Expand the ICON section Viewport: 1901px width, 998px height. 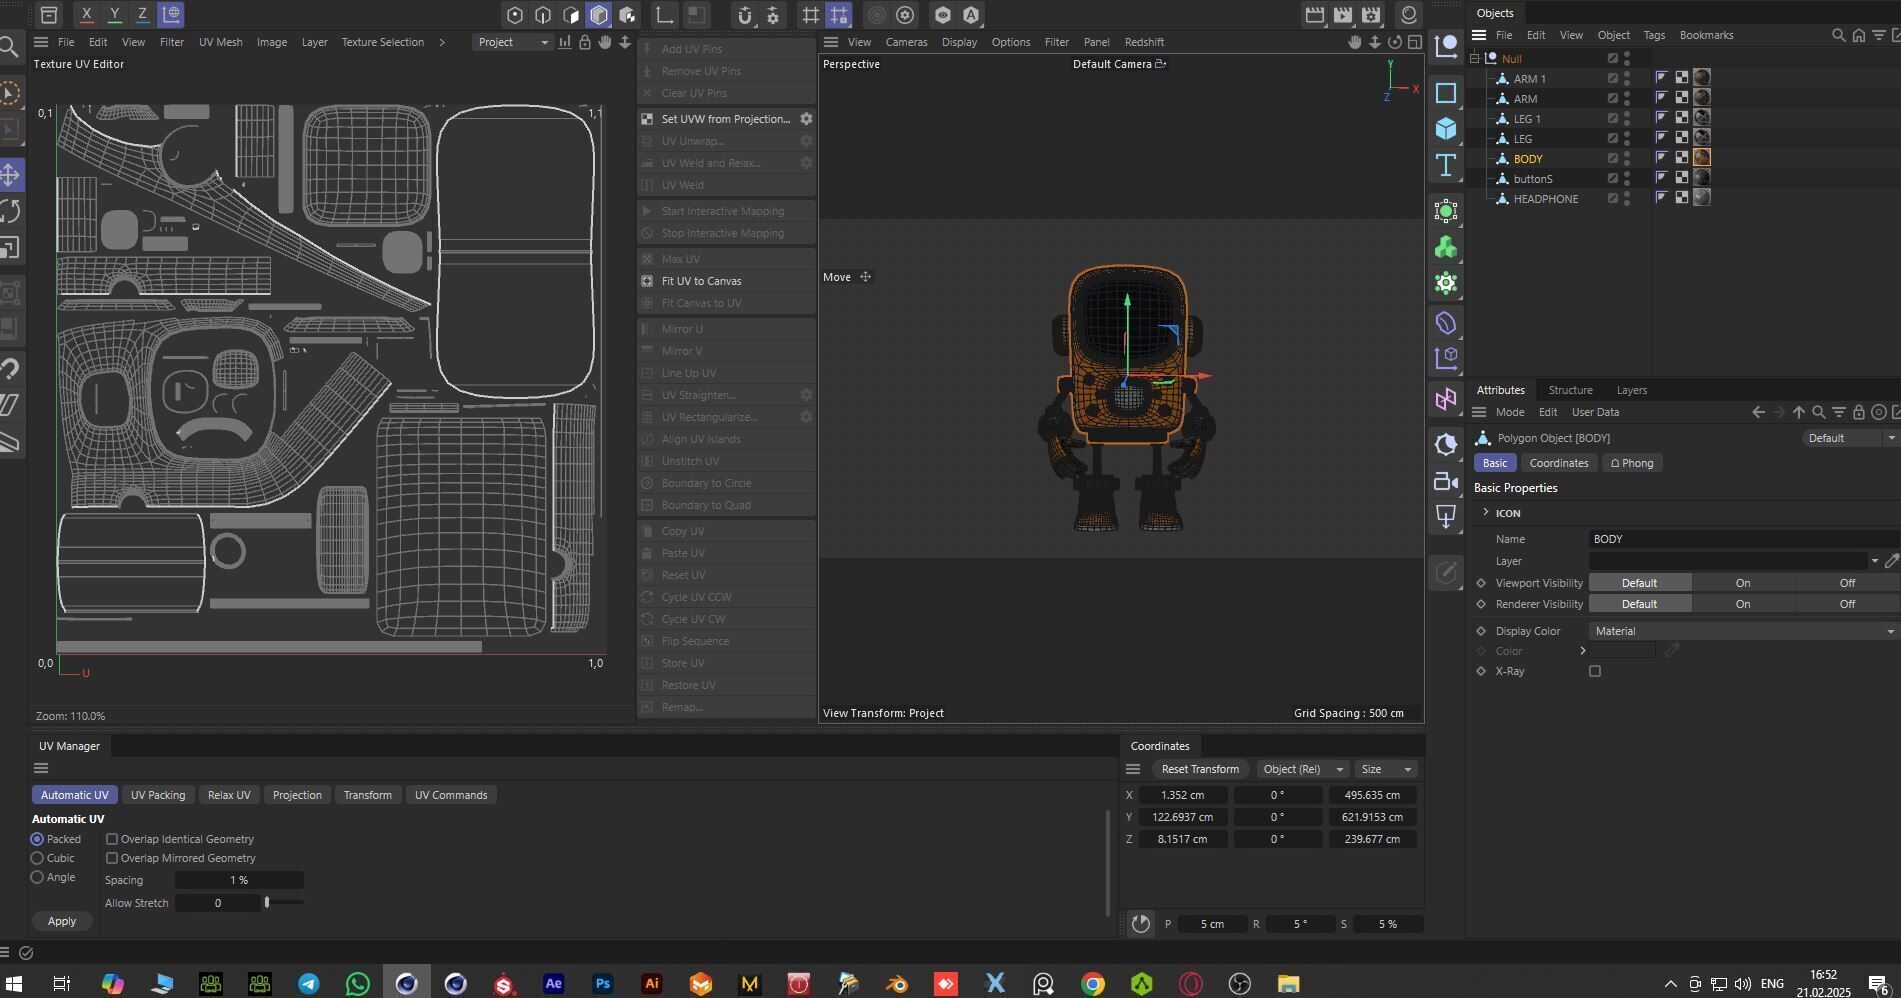(1486, 513)
